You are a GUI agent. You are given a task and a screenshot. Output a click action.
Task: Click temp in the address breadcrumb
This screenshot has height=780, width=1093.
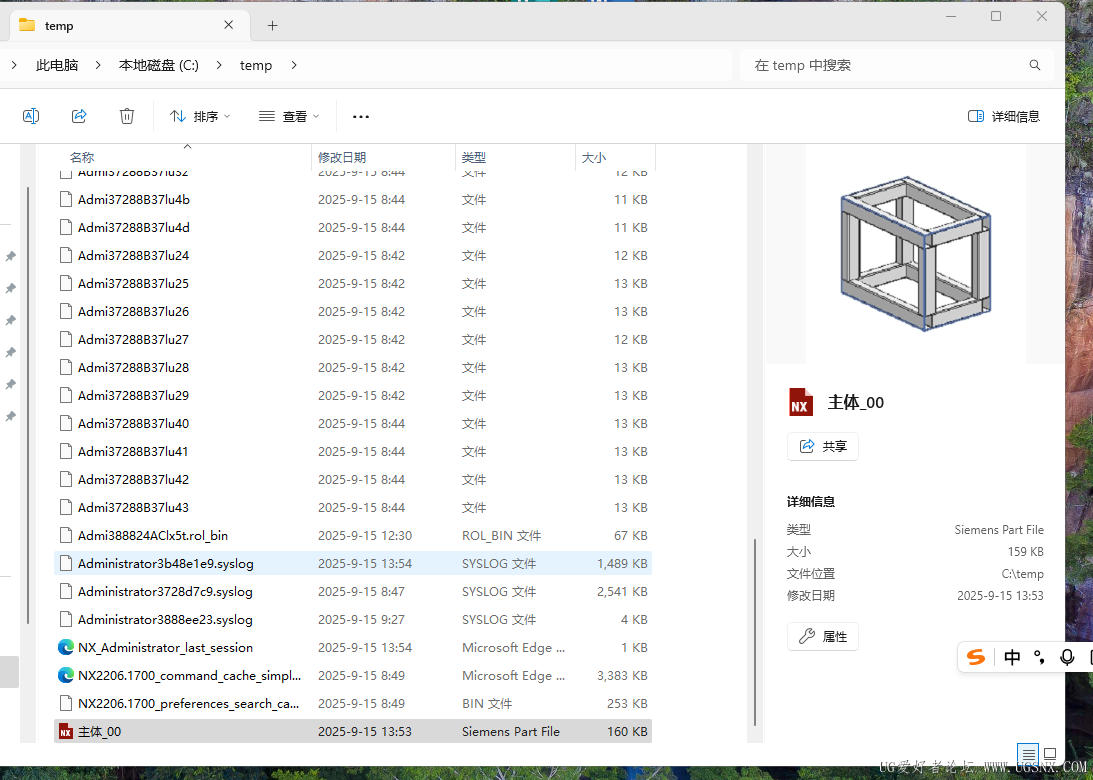point(256,65)
